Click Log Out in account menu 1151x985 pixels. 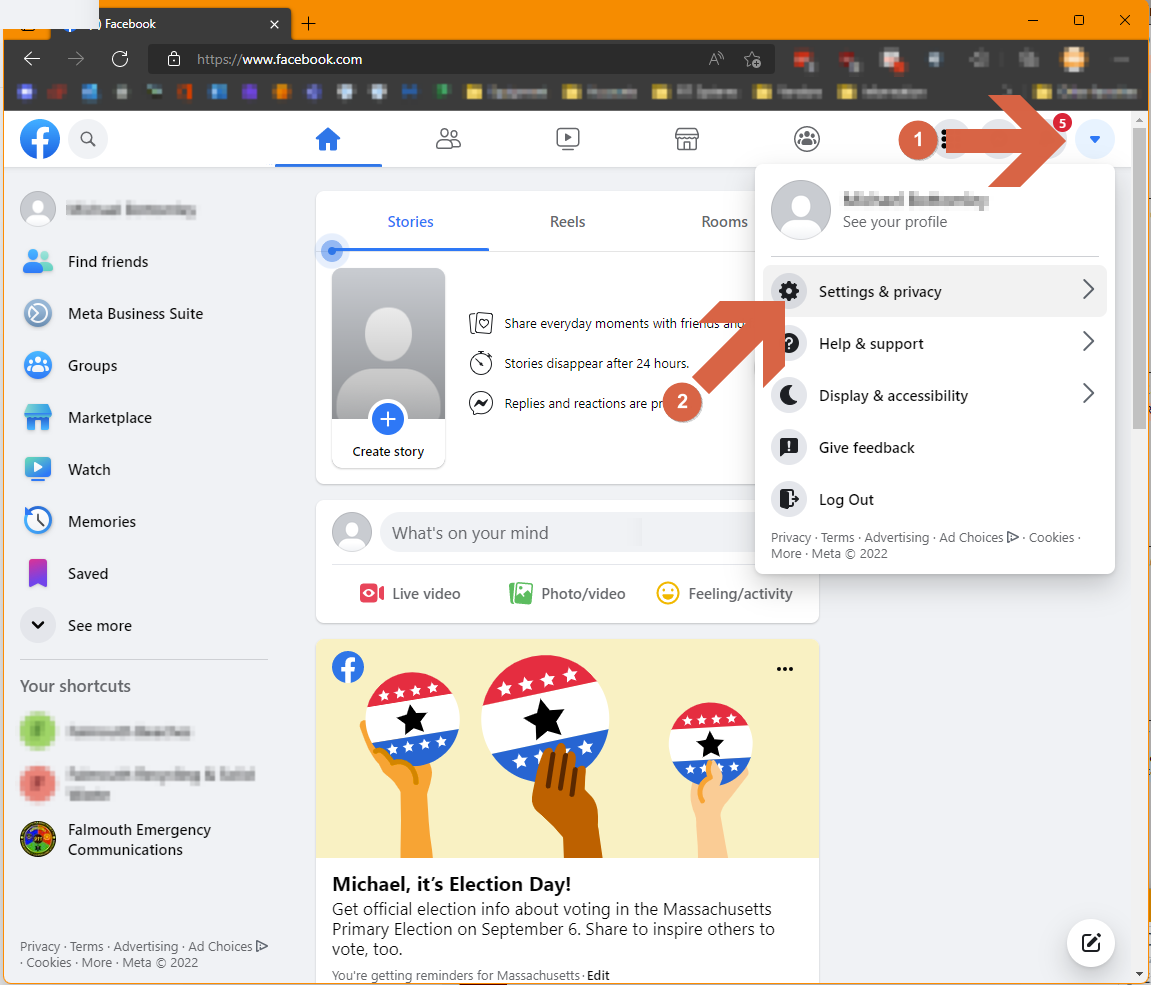pyautogui.click(x=934, y=500)
